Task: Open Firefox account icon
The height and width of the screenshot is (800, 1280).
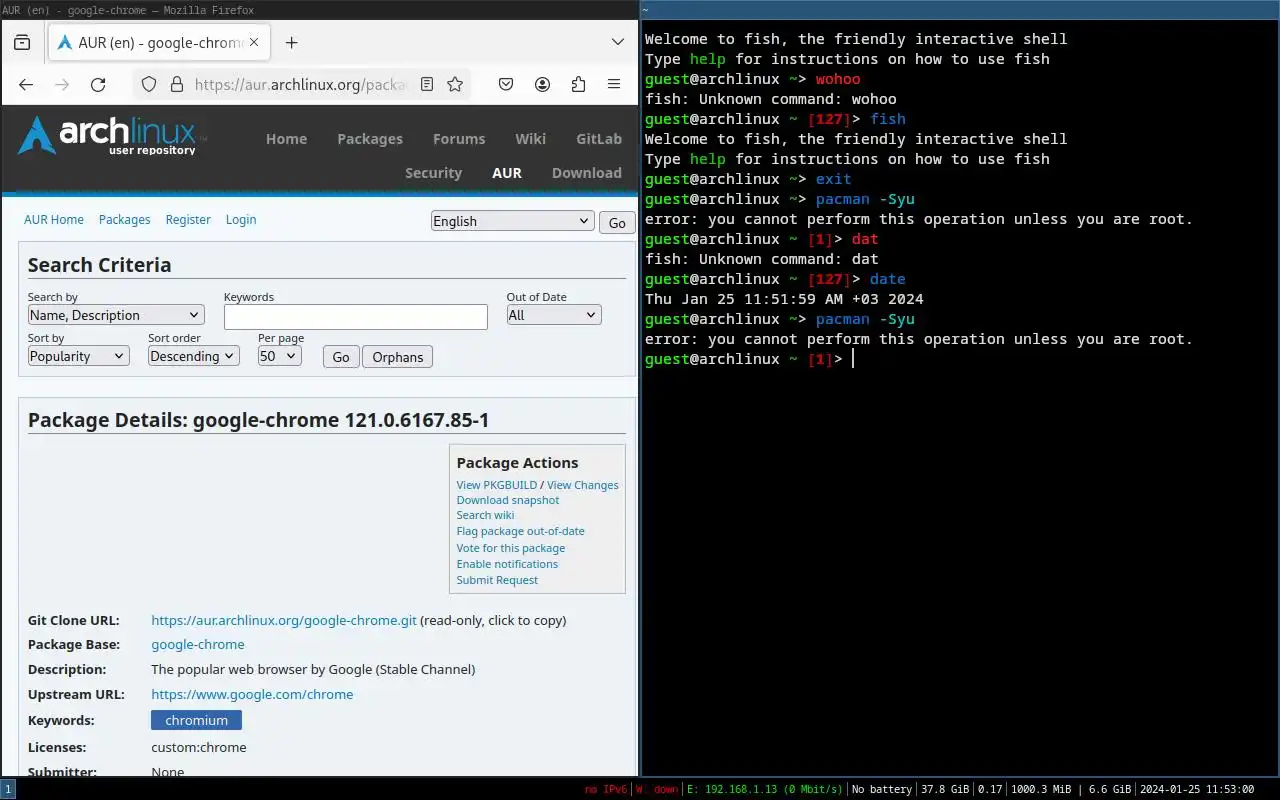Action: pos(542,85)
